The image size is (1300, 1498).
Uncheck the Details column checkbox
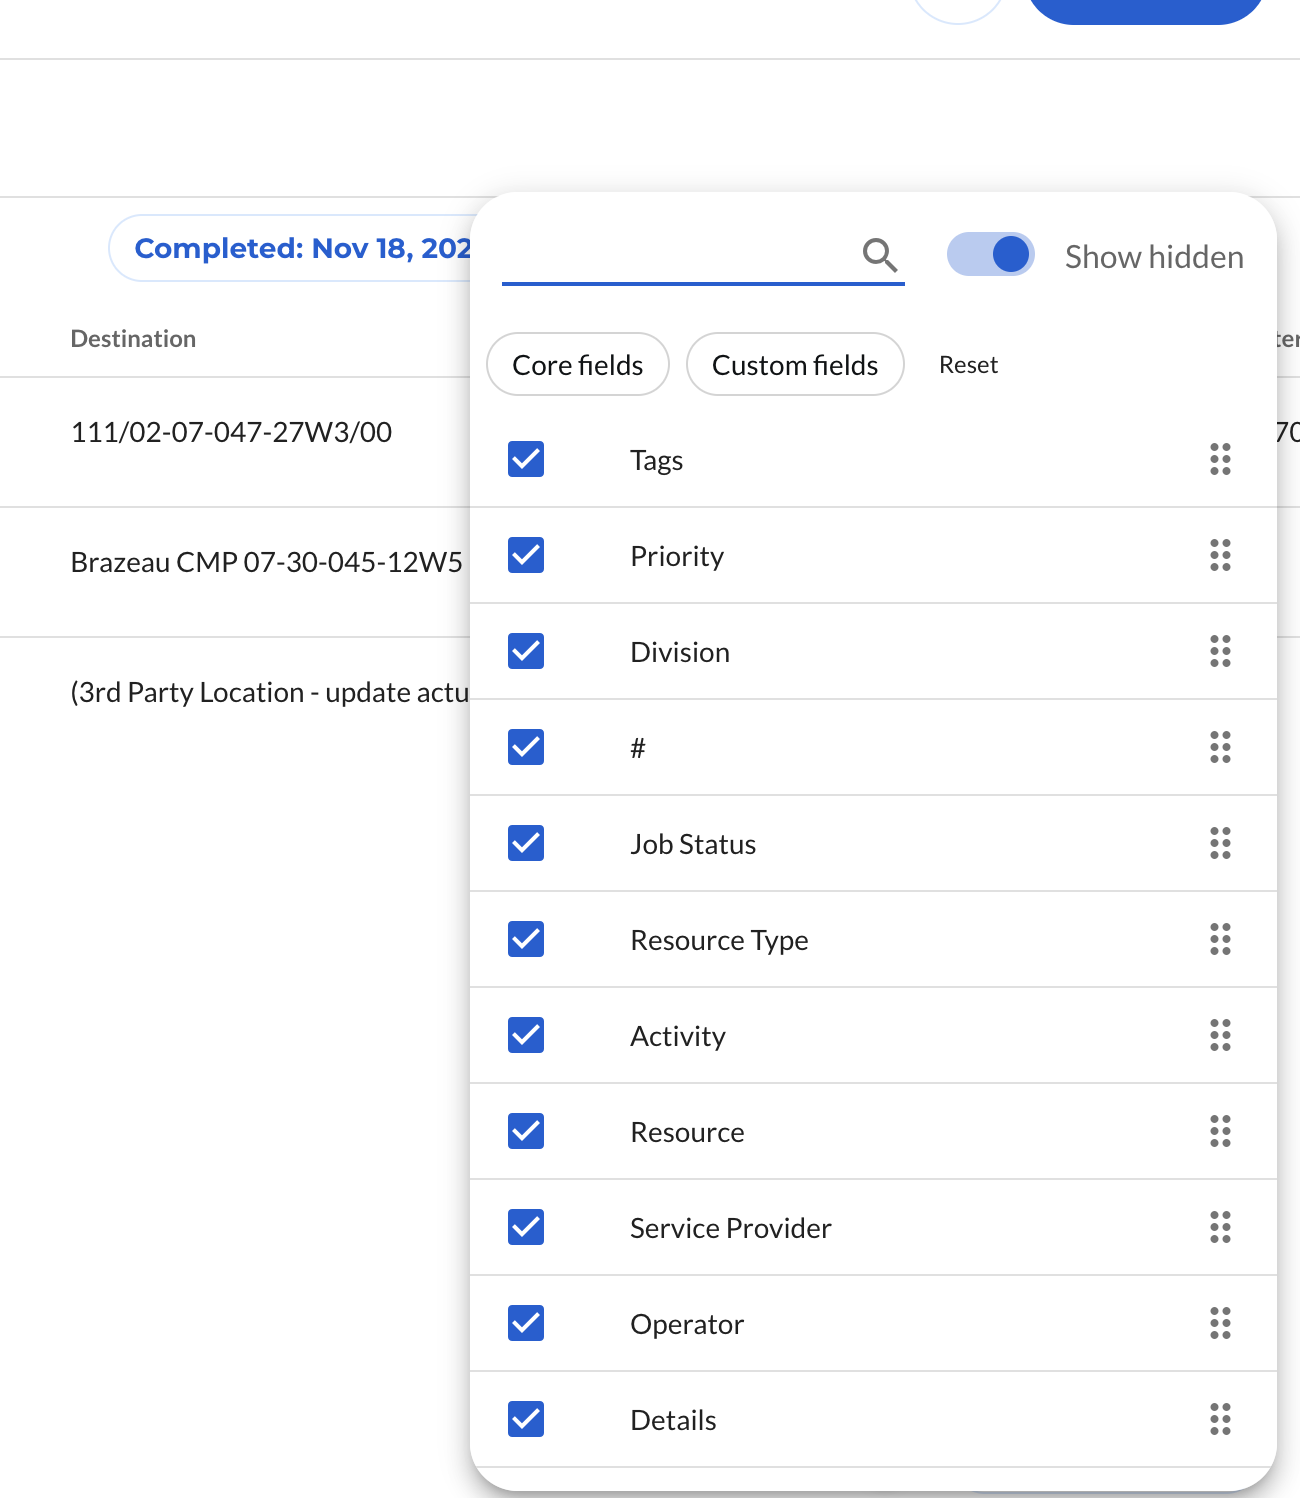[x=526, y=1420]
